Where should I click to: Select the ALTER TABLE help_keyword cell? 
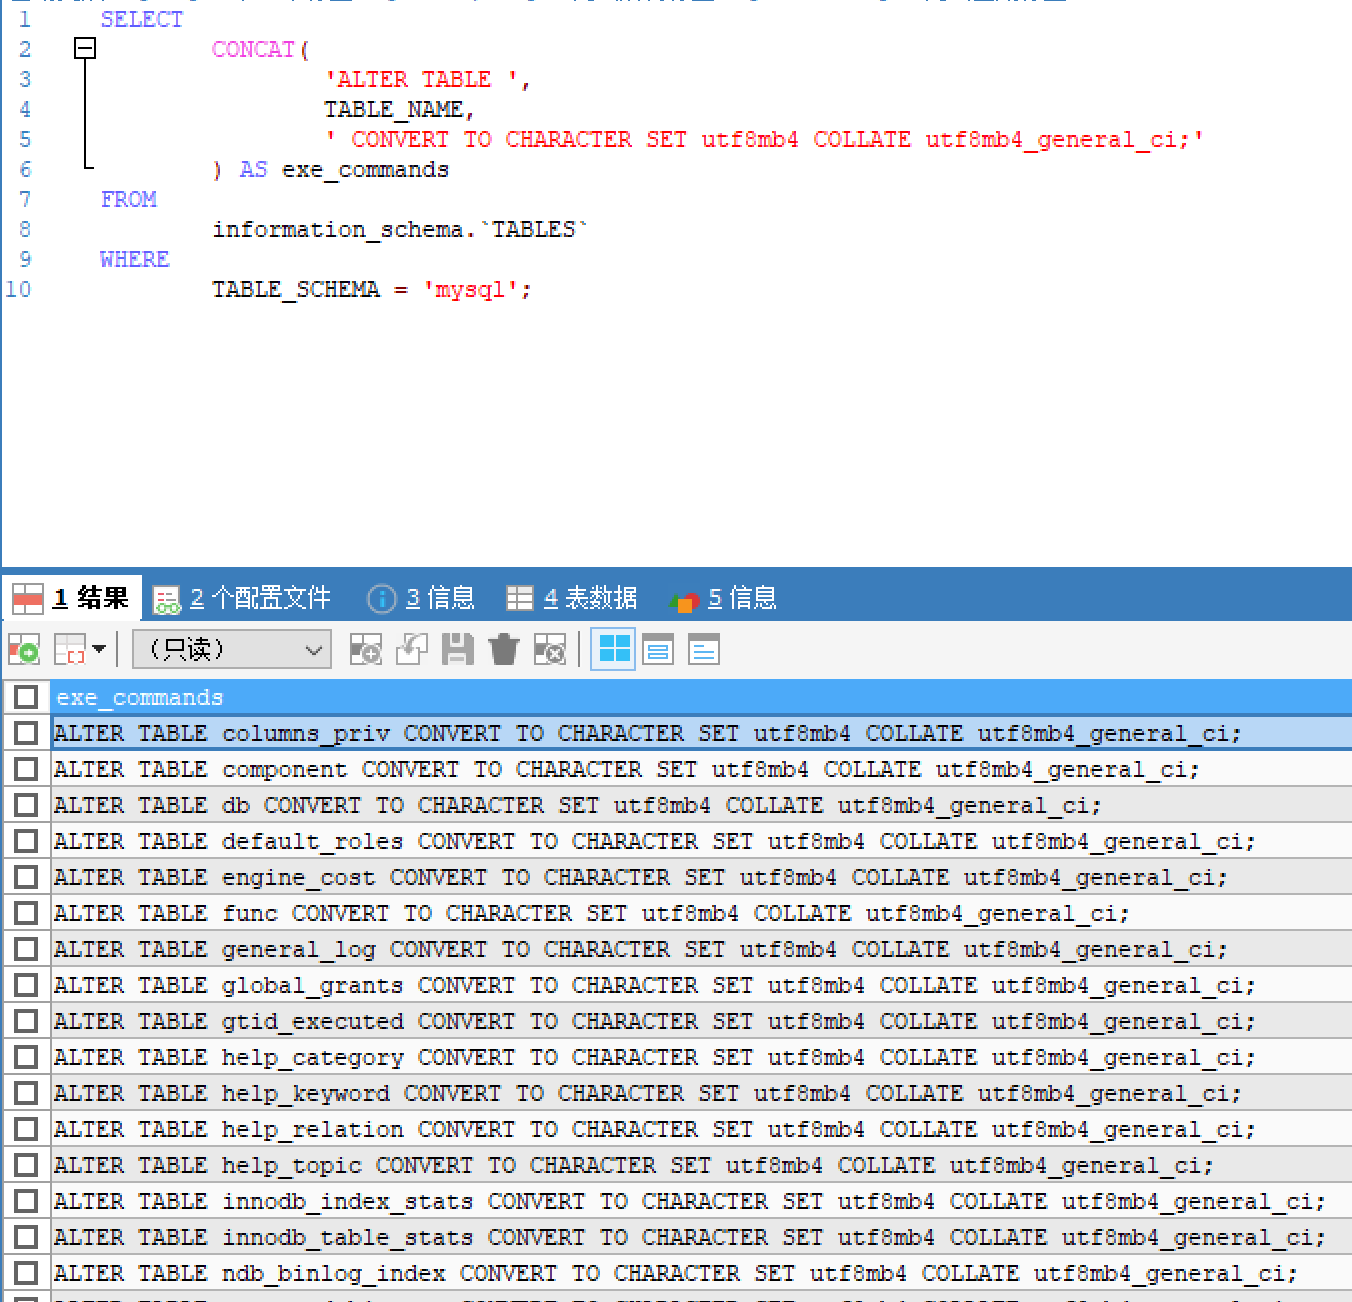tap(701, 1093)
